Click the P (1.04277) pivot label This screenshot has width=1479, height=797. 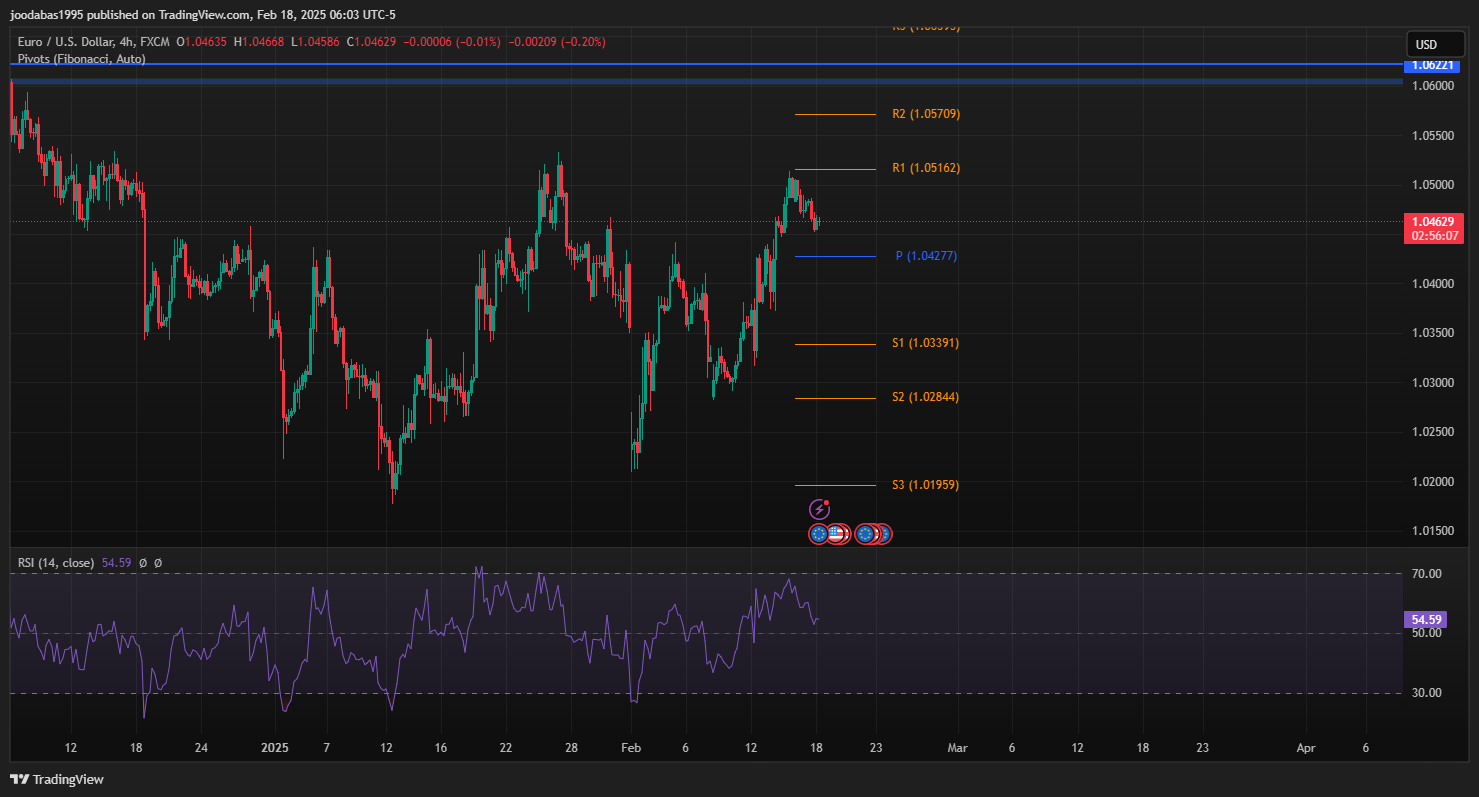[926, 256]
